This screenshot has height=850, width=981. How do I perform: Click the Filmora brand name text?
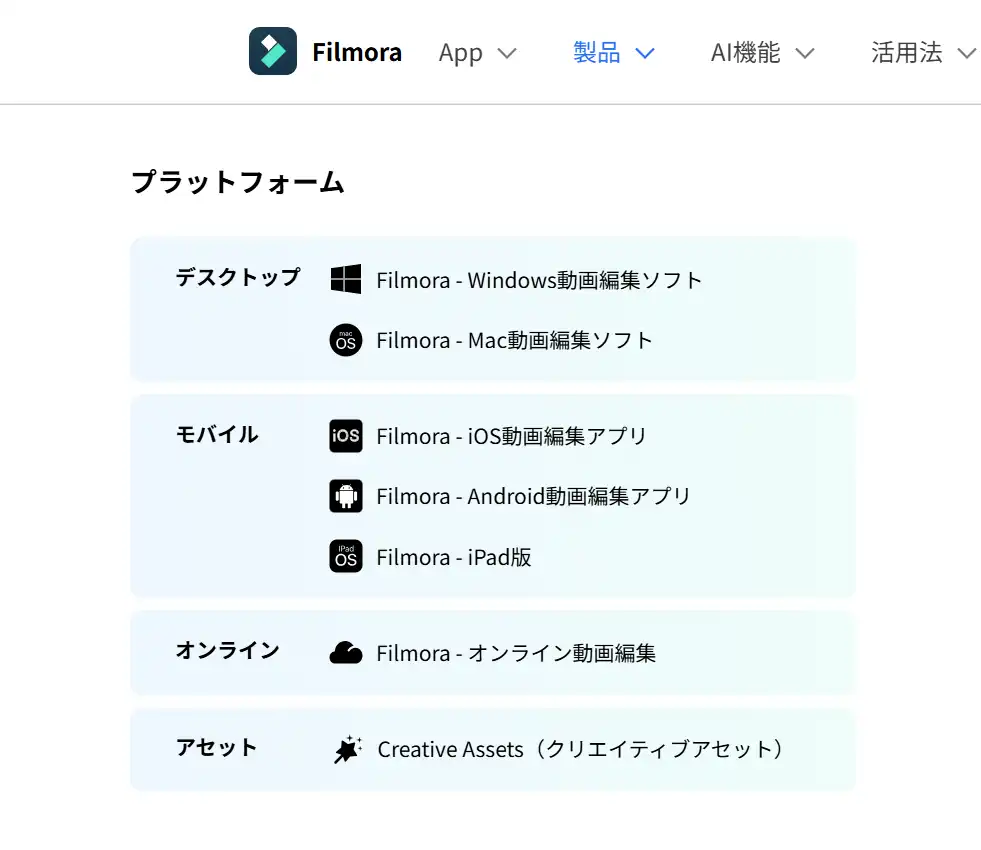(x=356, y=52)
